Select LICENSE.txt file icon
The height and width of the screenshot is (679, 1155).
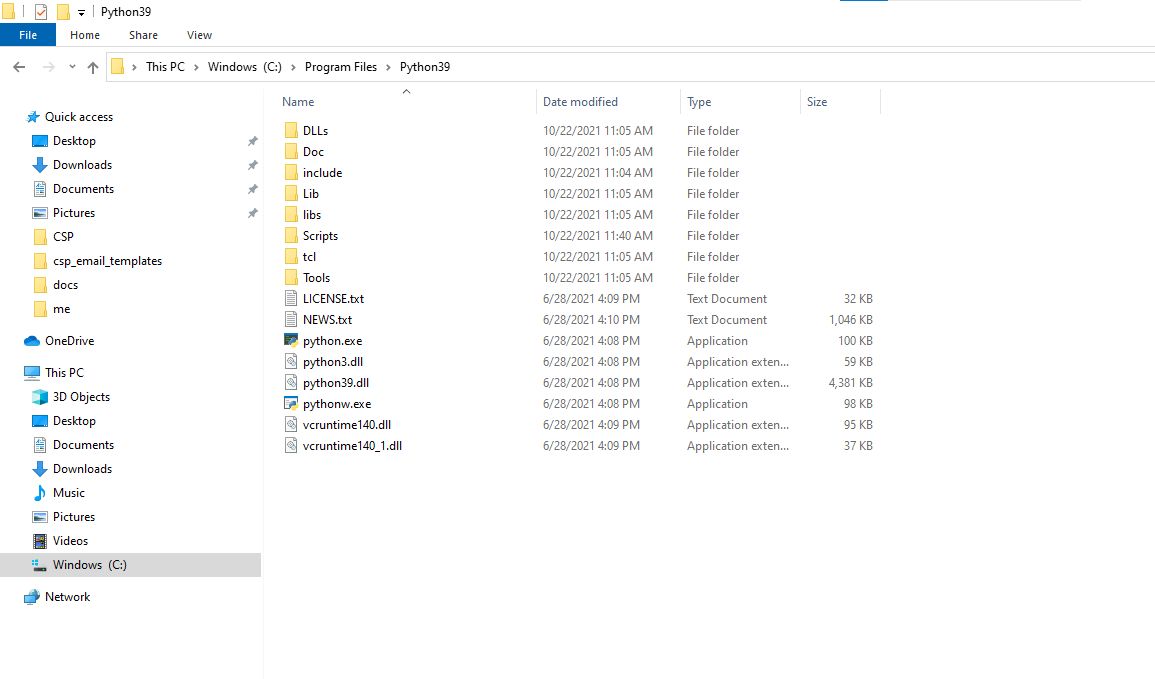click(291, 298)
